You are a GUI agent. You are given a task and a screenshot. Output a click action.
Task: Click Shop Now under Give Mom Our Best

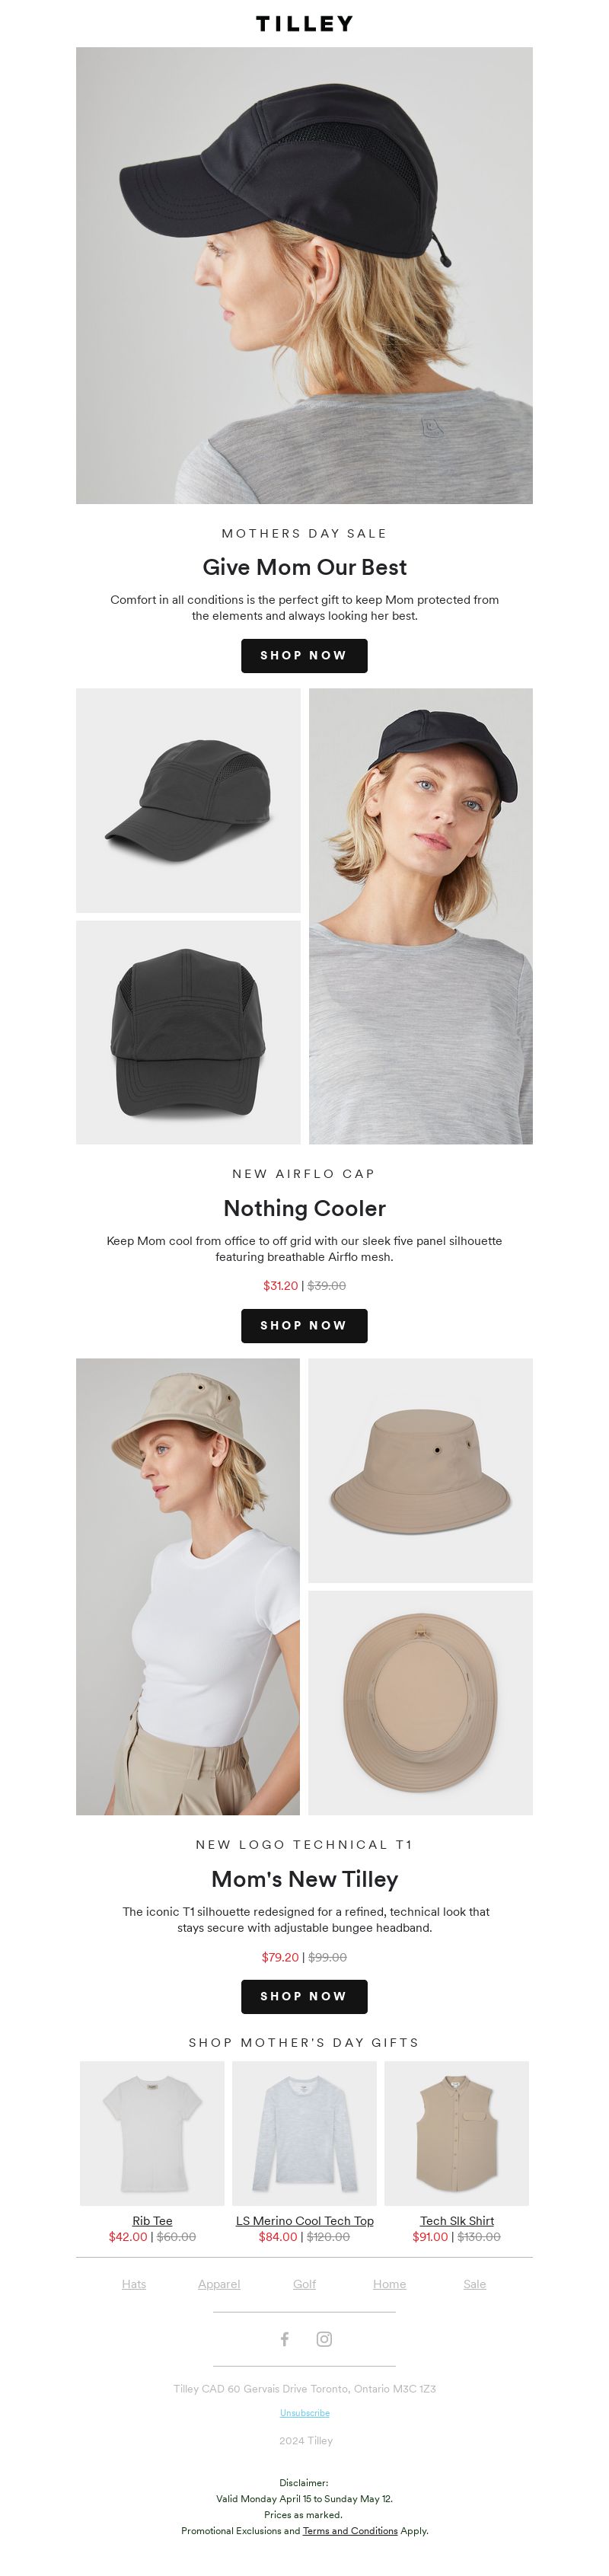coord(304,655)
